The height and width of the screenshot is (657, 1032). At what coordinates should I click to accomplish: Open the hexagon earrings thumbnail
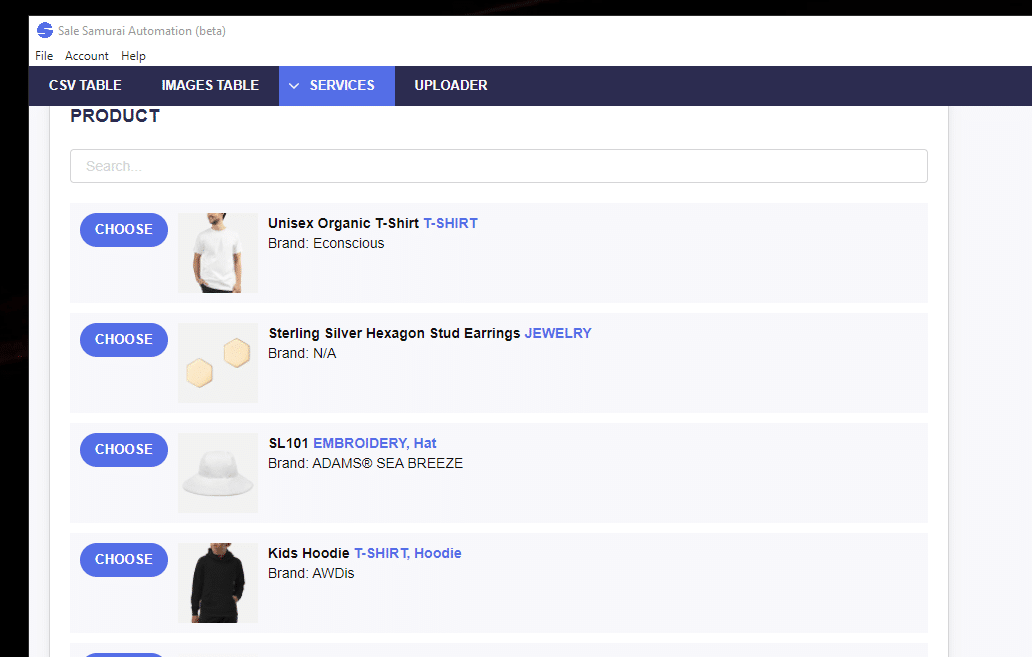[218, 363]
